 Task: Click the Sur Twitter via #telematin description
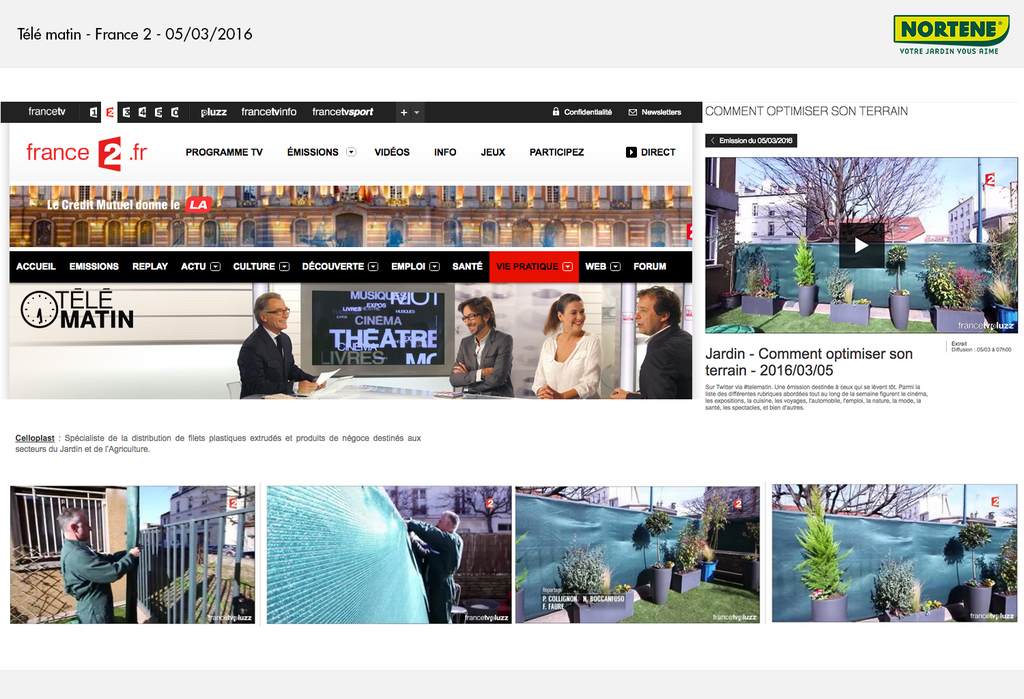816,397
